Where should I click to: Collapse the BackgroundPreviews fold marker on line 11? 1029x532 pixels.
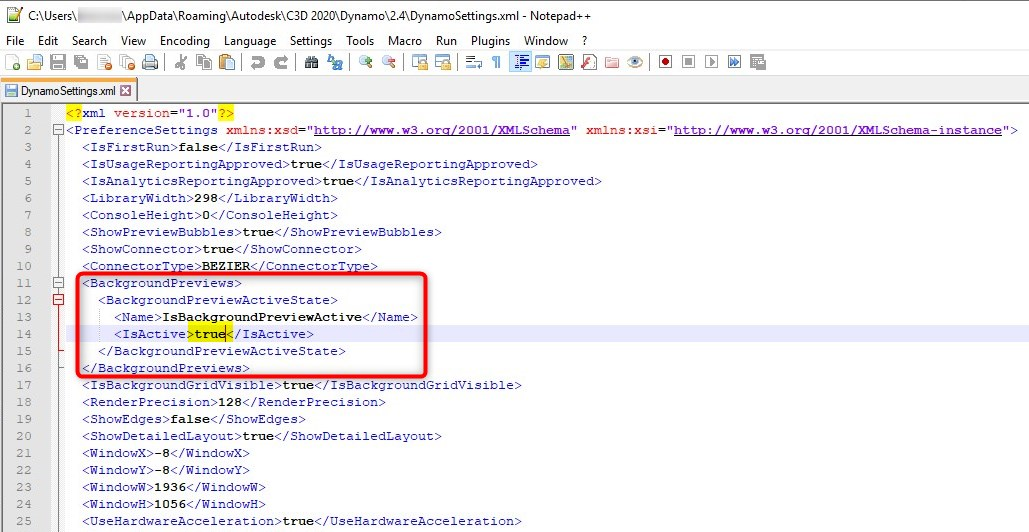(58, 283)
